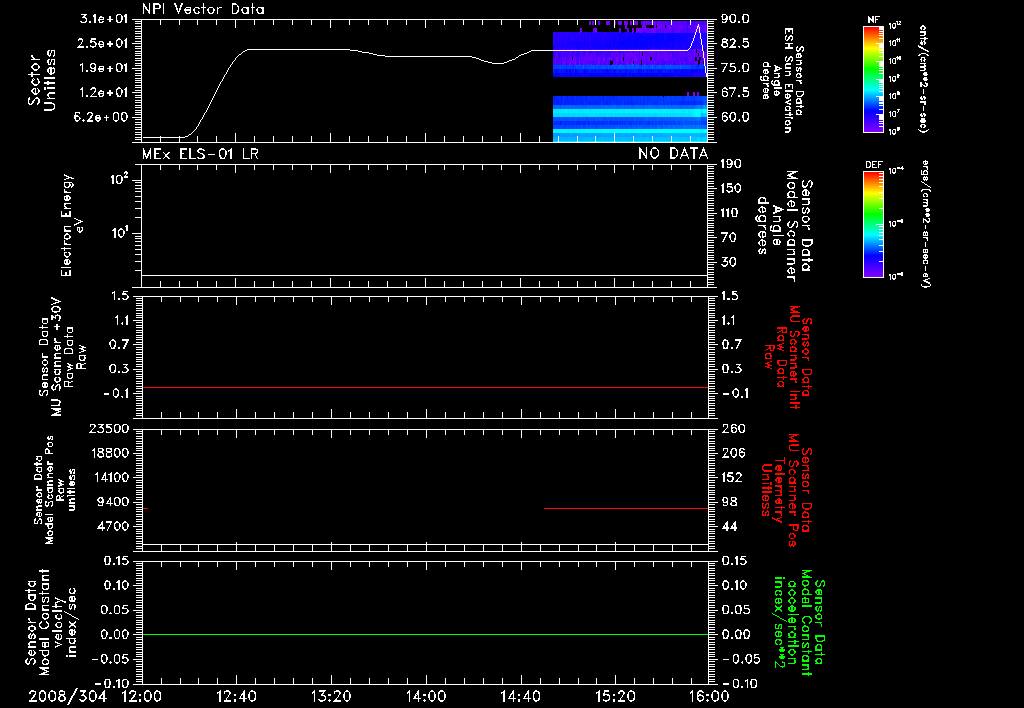Click red "MU Scanner Pos Telemetry" title
Screen dimensions: 1024x708
coord(788,490)
